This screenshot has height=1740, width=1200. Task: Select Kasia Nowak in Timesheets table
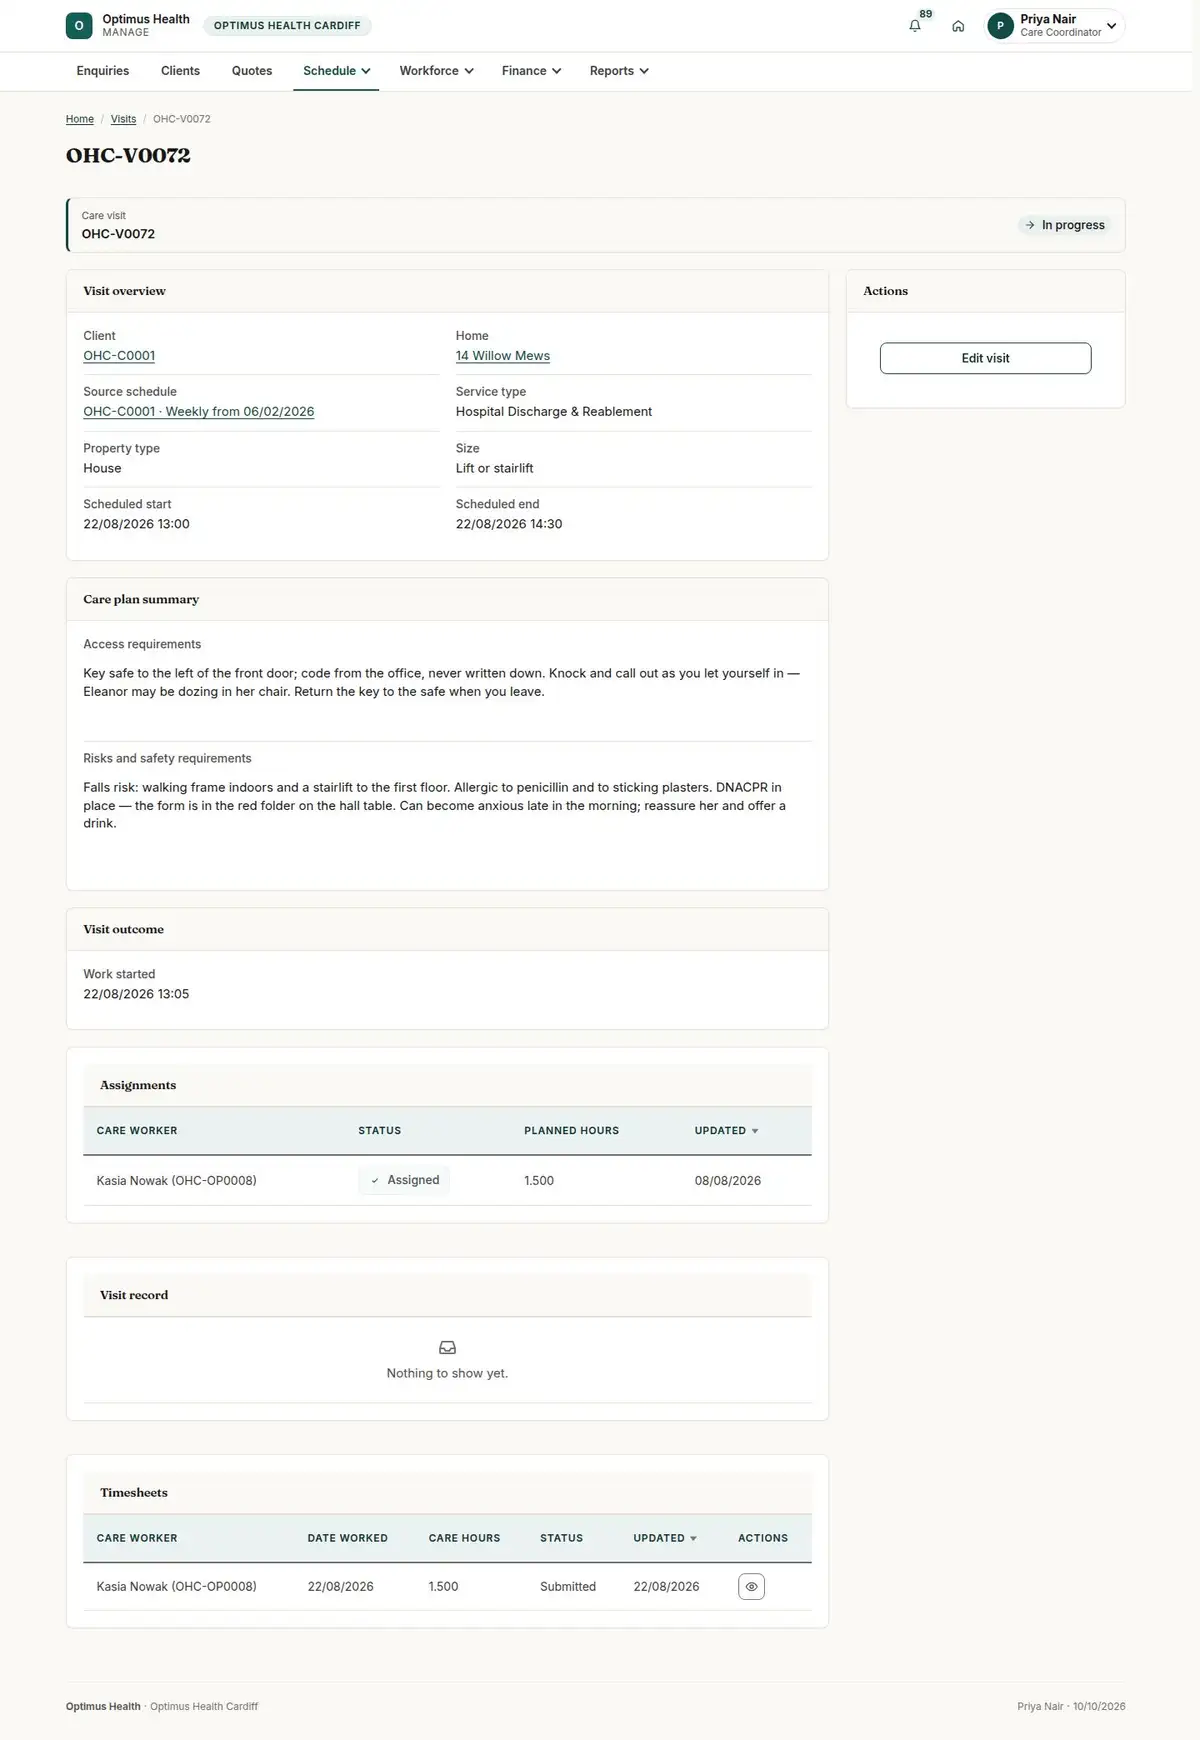click(176, 1587)
